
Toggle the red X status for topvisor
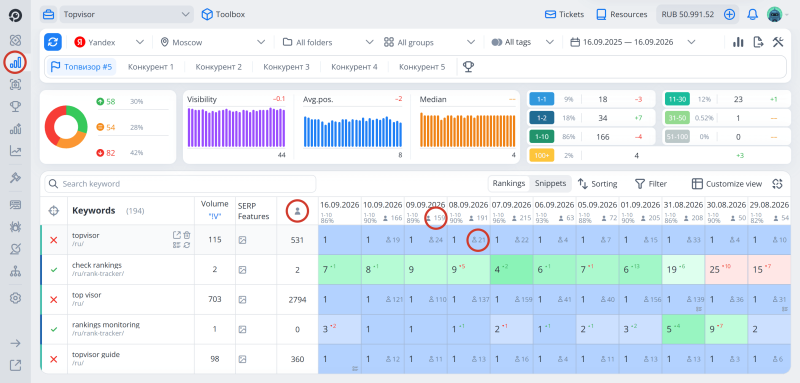[54, 240]
